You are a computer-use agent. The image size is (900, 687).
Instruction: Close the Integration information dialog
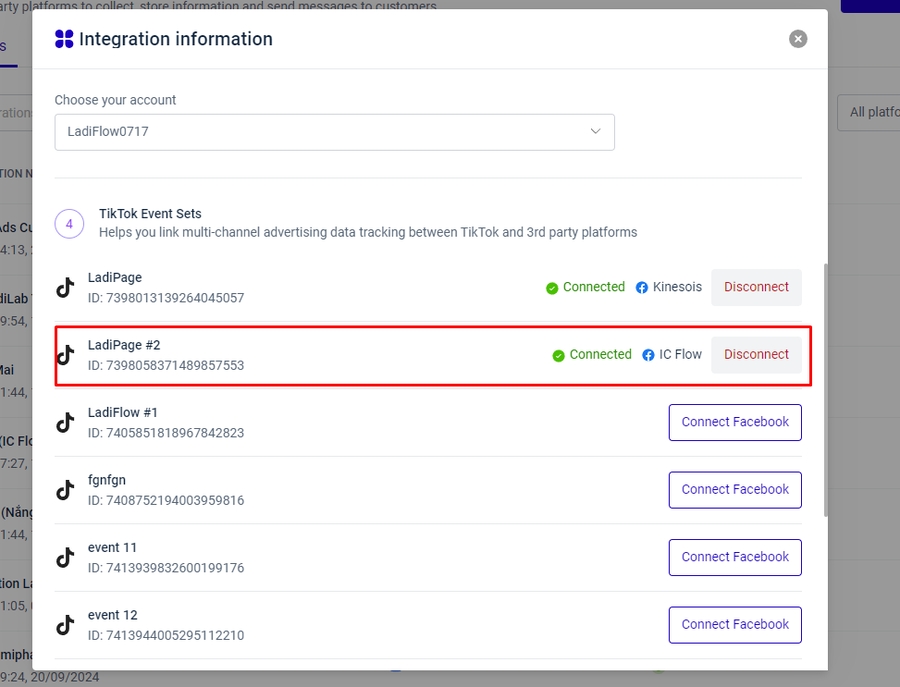pyautogui.click(x=797, y=39)
